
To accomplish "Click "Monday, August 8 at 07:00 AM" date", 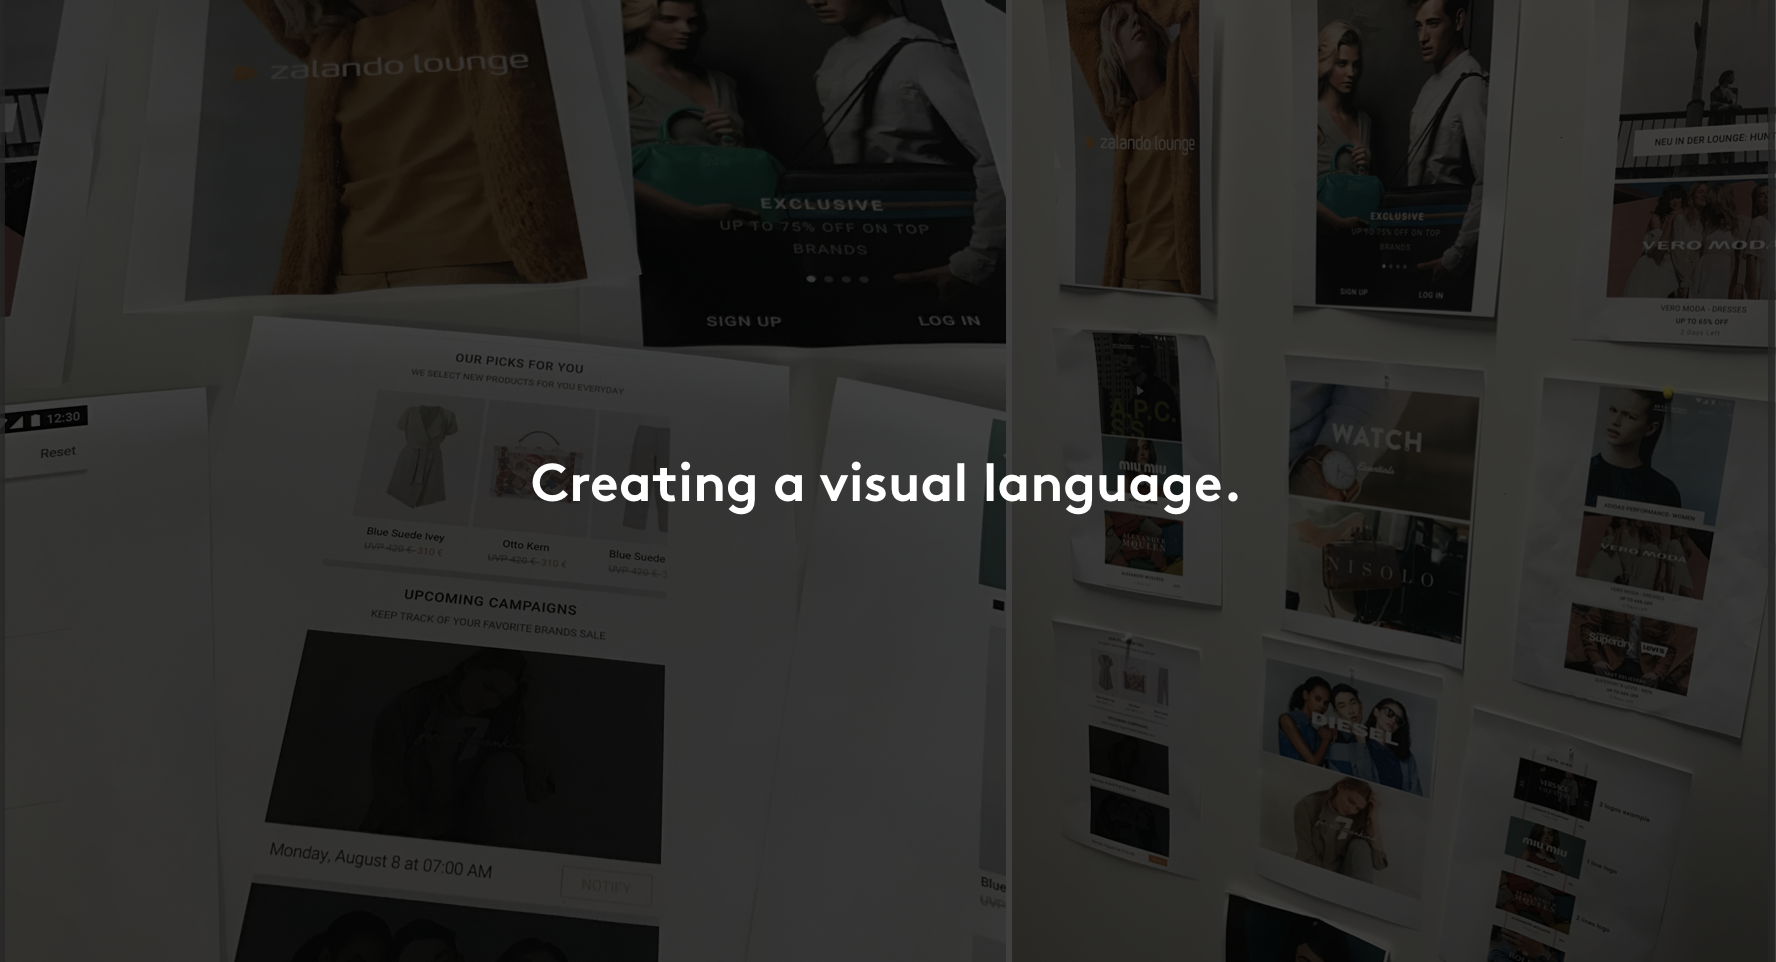I will [x=380, y=860].
